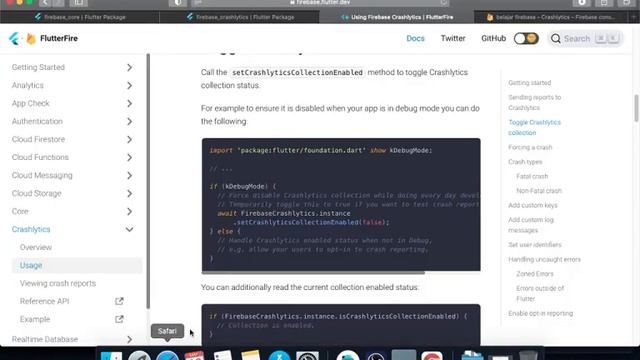Open the Example external link icon
The width and height of the screenshot is (640, 360).
click(119, 319)
